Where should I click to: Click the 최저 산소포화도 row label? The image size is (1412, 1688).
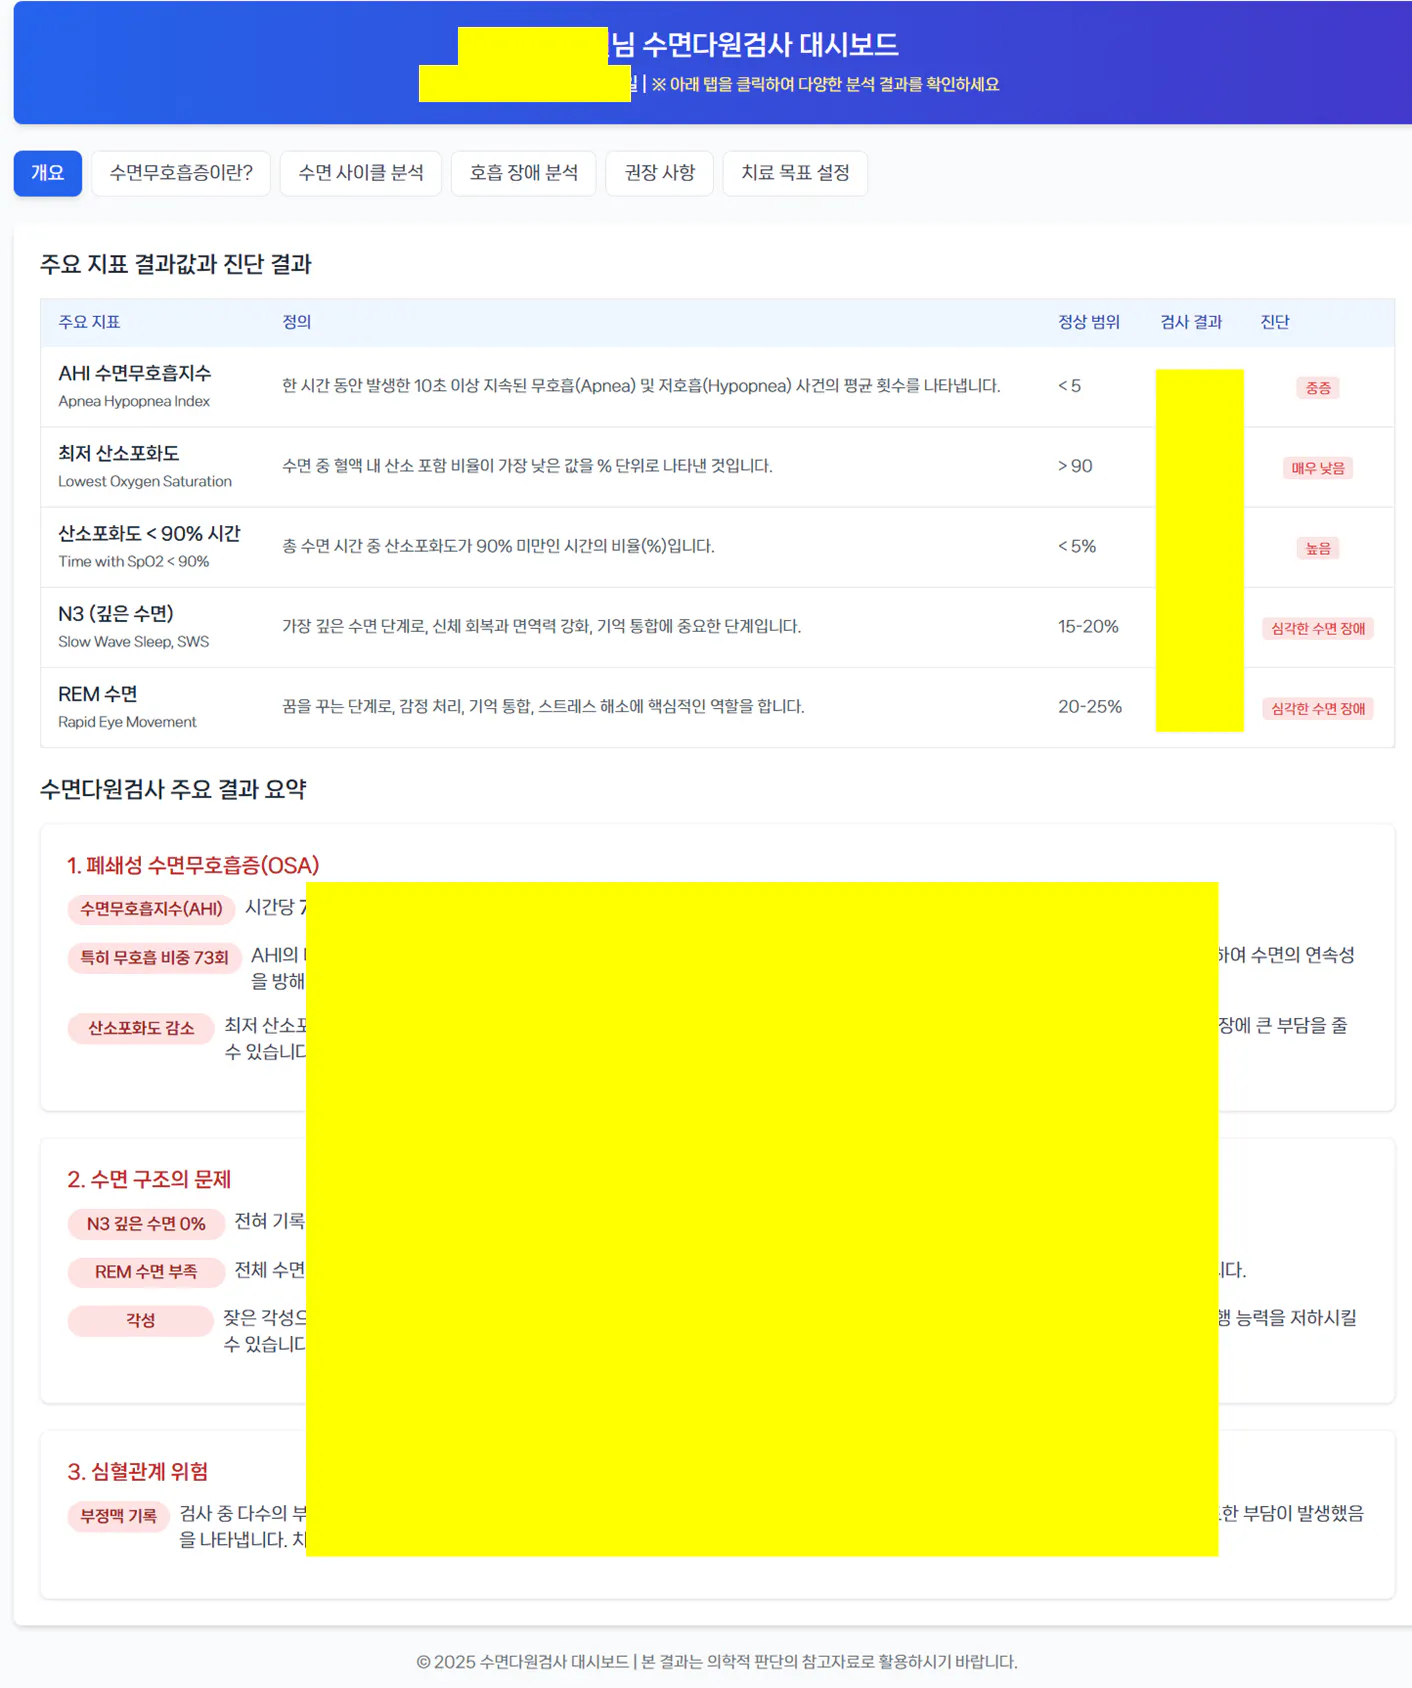[x=119, y=453]
